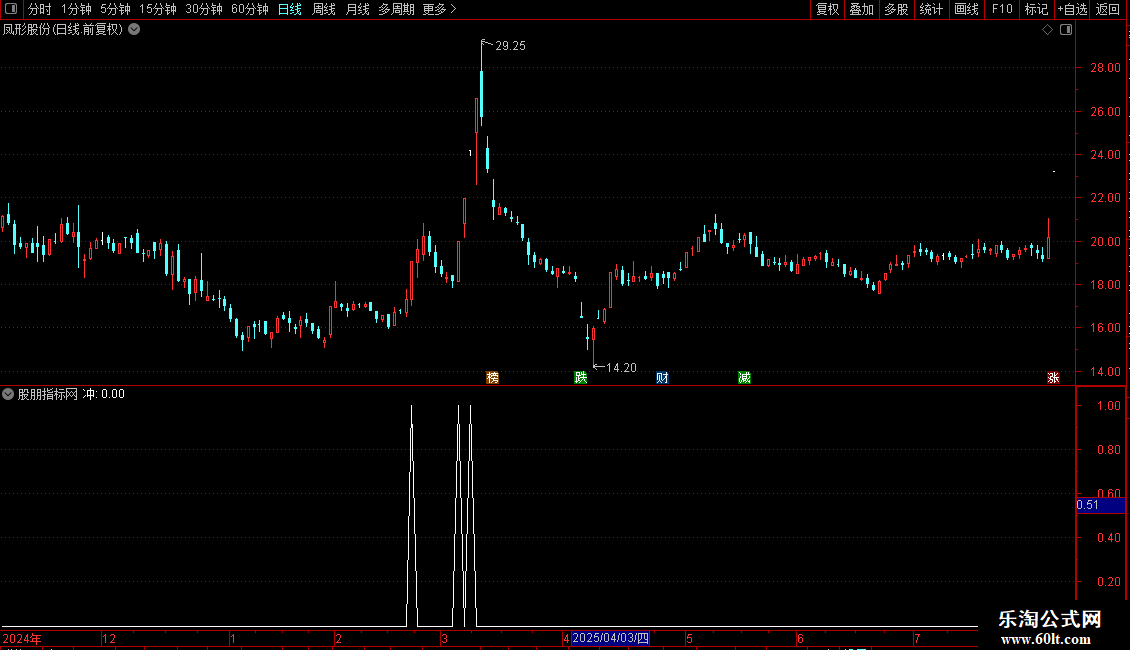Select the 60分钟 period tab

pos(249,9)
